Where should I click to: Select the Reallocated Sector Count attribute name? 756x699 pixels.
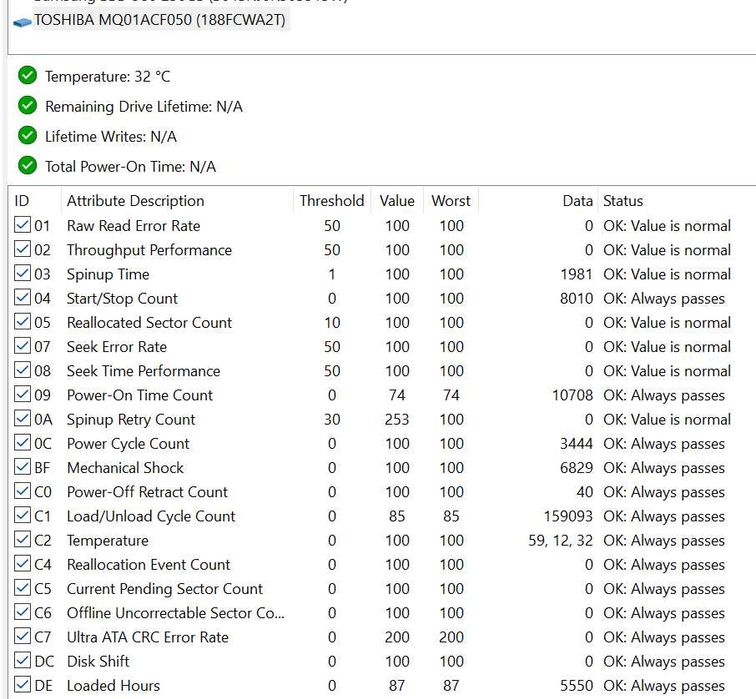tap(149, 323)
